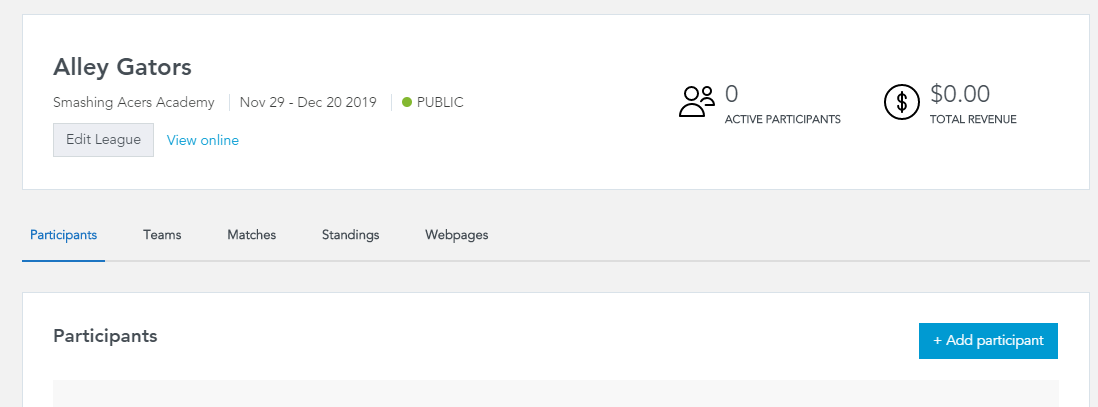The image size is (1098, 407).
Task: Select the Webpages tab
Action: coord(457,235)
